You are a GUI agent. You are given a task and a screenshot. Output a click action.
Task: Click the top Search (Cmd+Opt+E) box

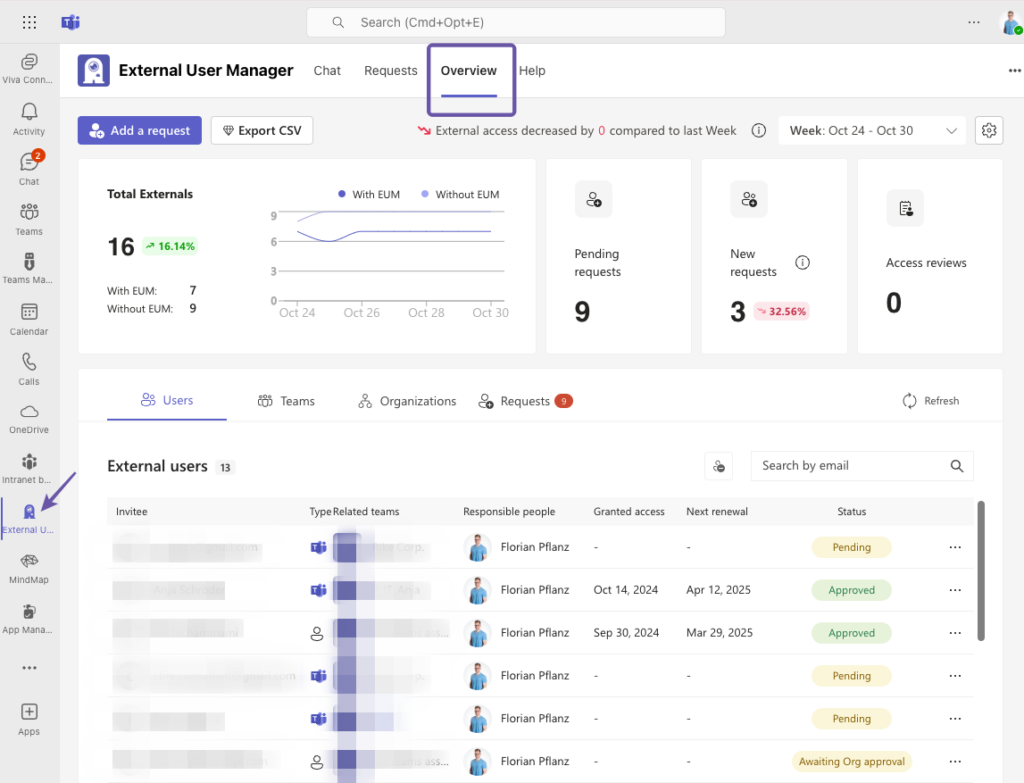click(x=516, y=22)
